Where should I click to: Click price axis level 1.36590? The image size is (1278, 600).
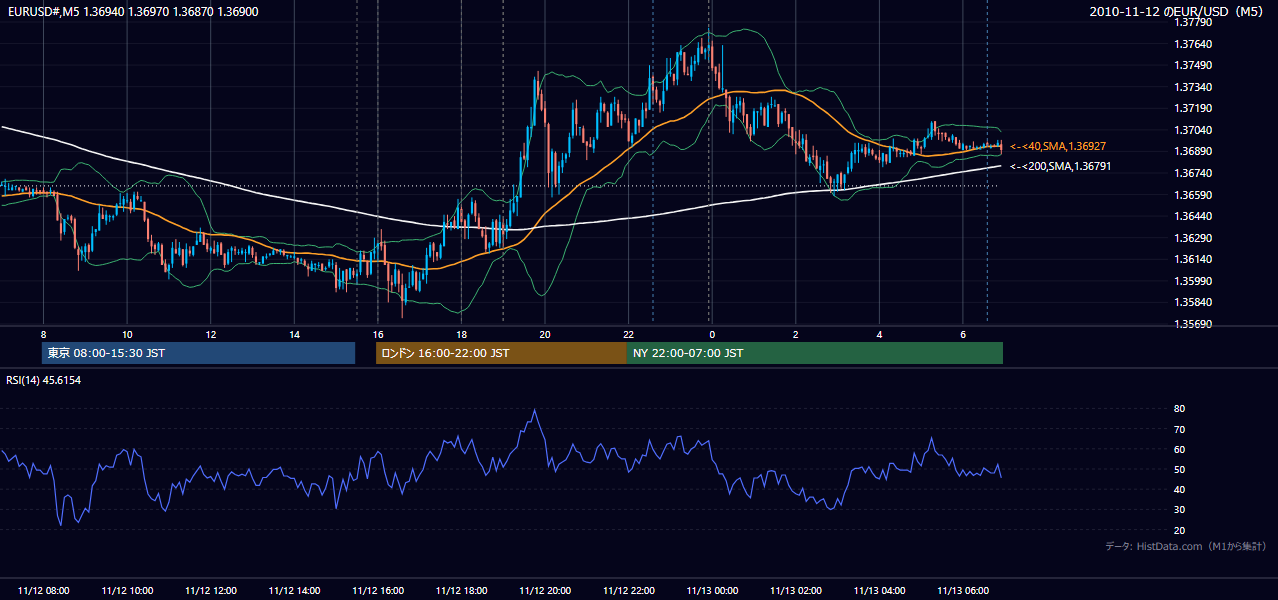pos(1194,195)
